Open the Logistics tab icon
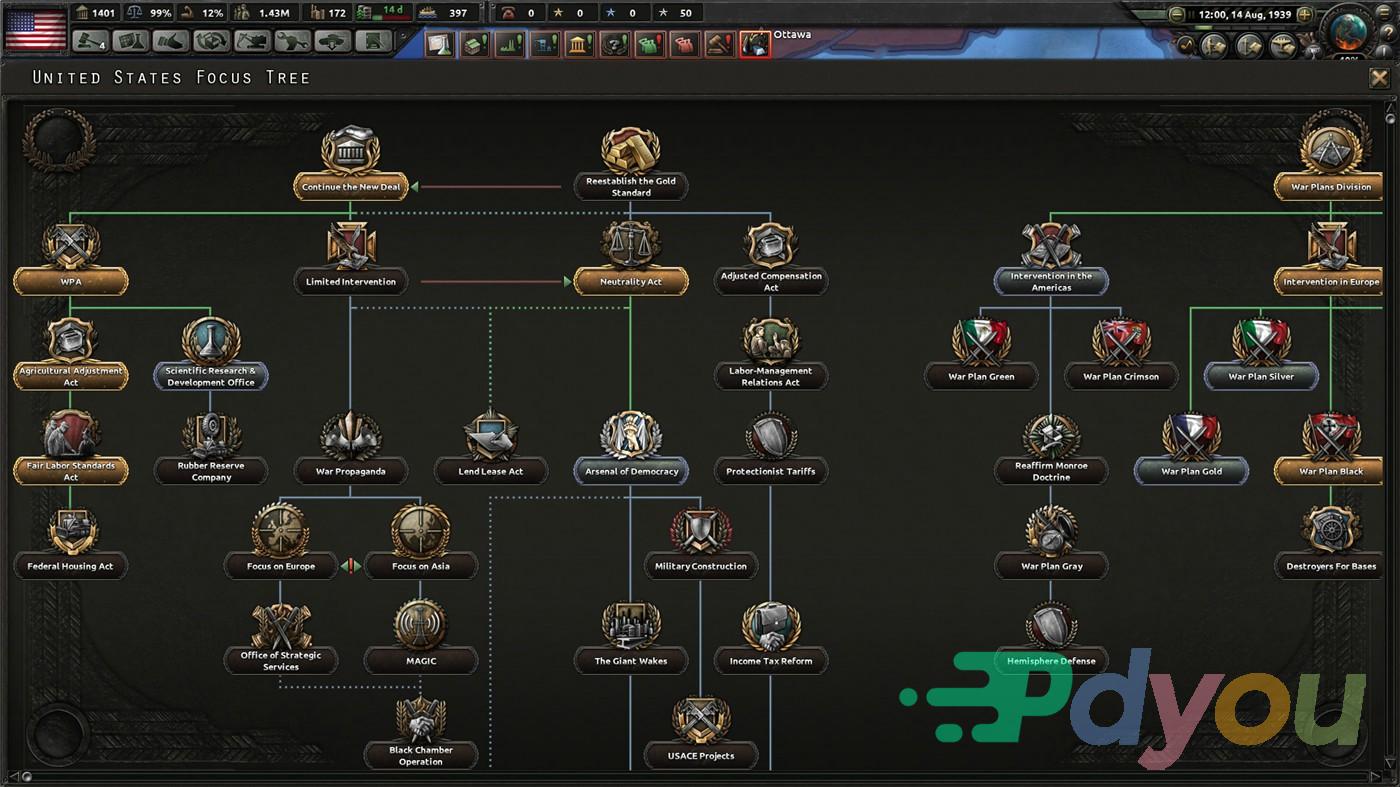The image size is (1400, 787). [x=374, y=42]
